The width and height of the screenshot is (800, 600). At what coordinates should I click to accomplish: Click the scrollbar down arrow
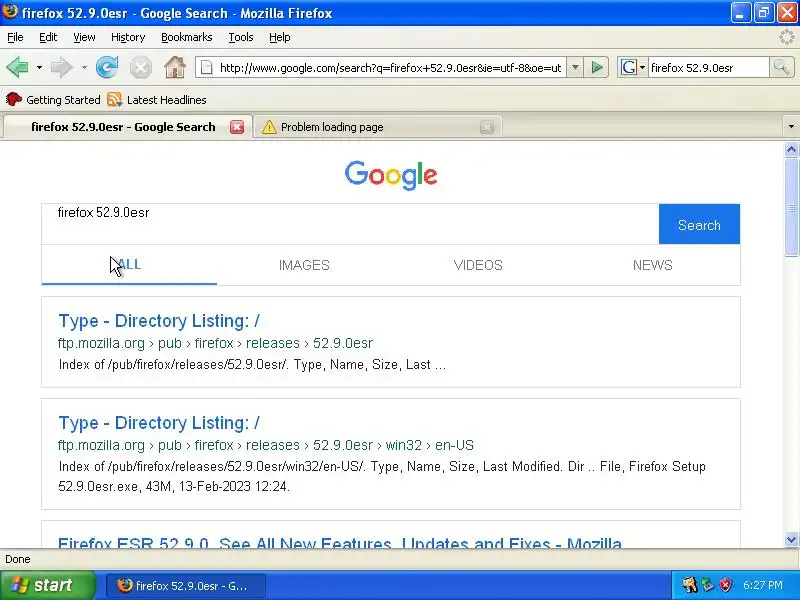791,539
